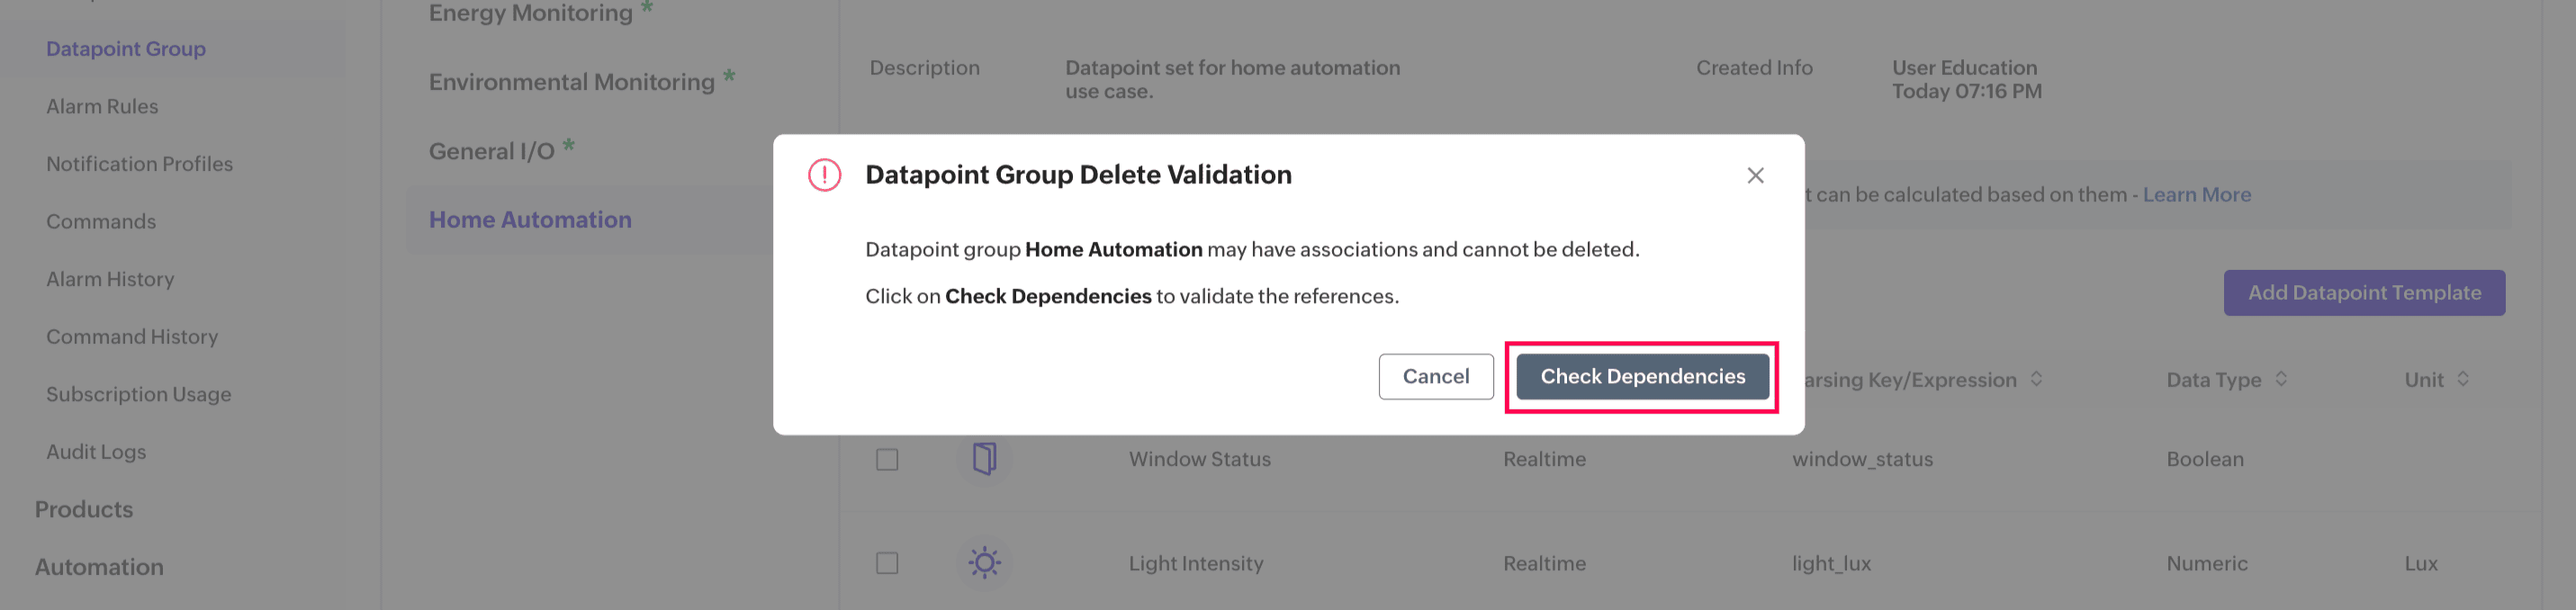This screenshot has width=2576, height=610.
Task: Sort the Data Type column
Action: (x=2281, y=379)
